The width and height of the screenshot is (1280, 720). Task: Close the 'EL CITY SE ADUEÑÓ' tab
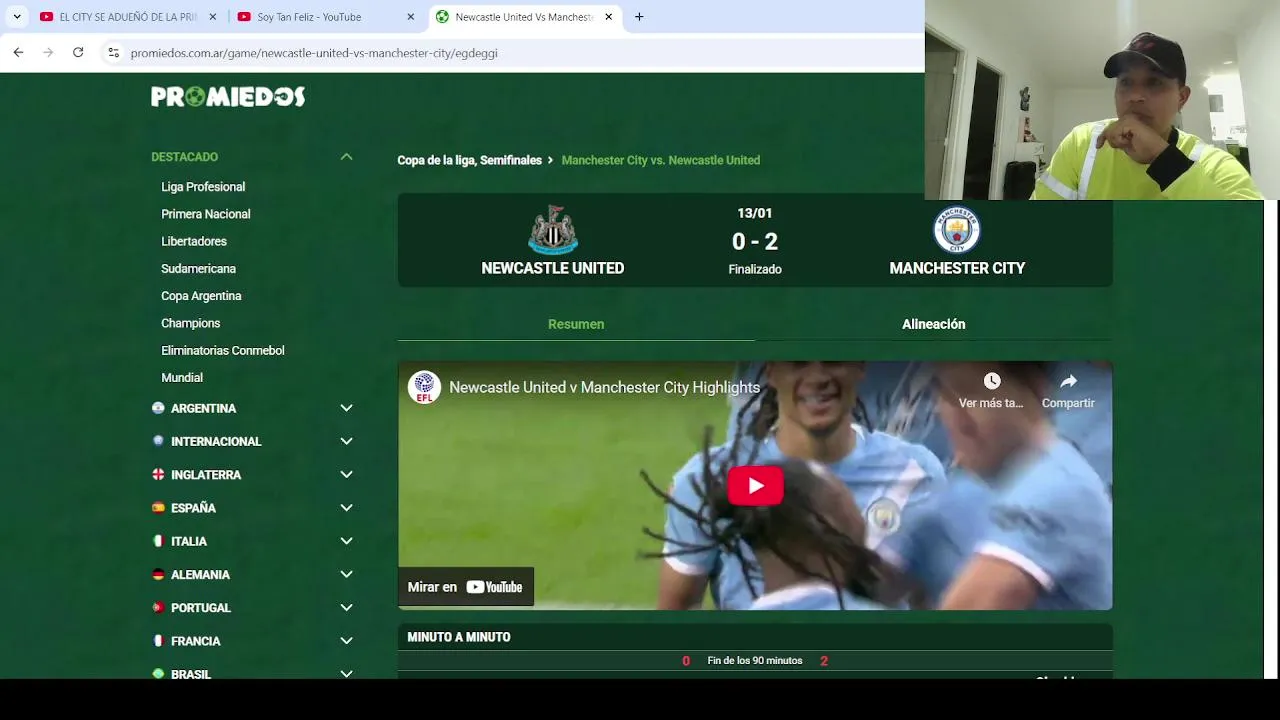point(212,17)
